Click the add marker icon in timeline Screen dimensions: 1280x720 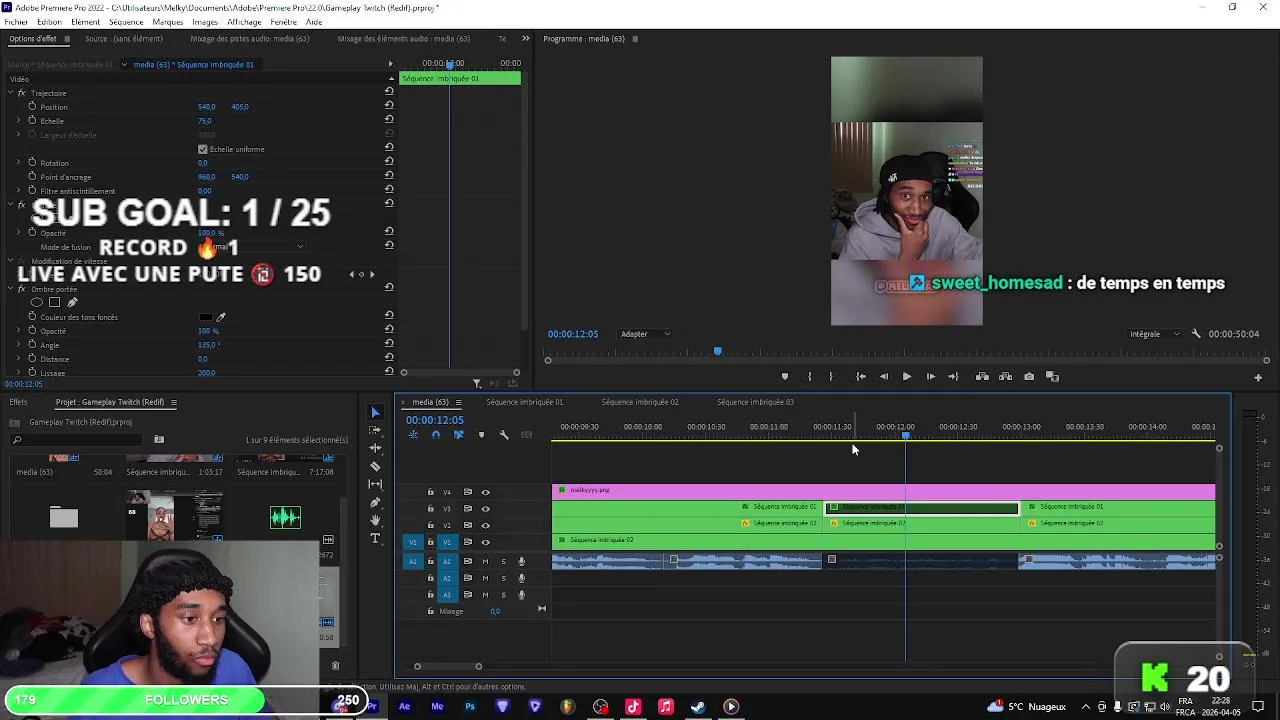[481, 435]
